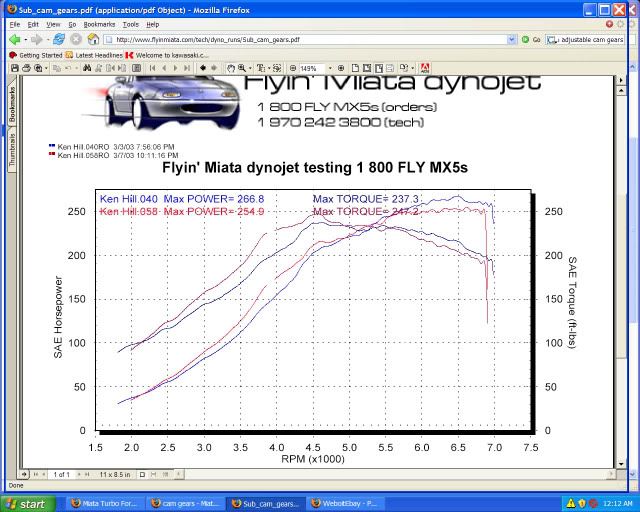Screen dimensions: 640x512
Task: Set view to Actual Size
Action: point(356,68)
